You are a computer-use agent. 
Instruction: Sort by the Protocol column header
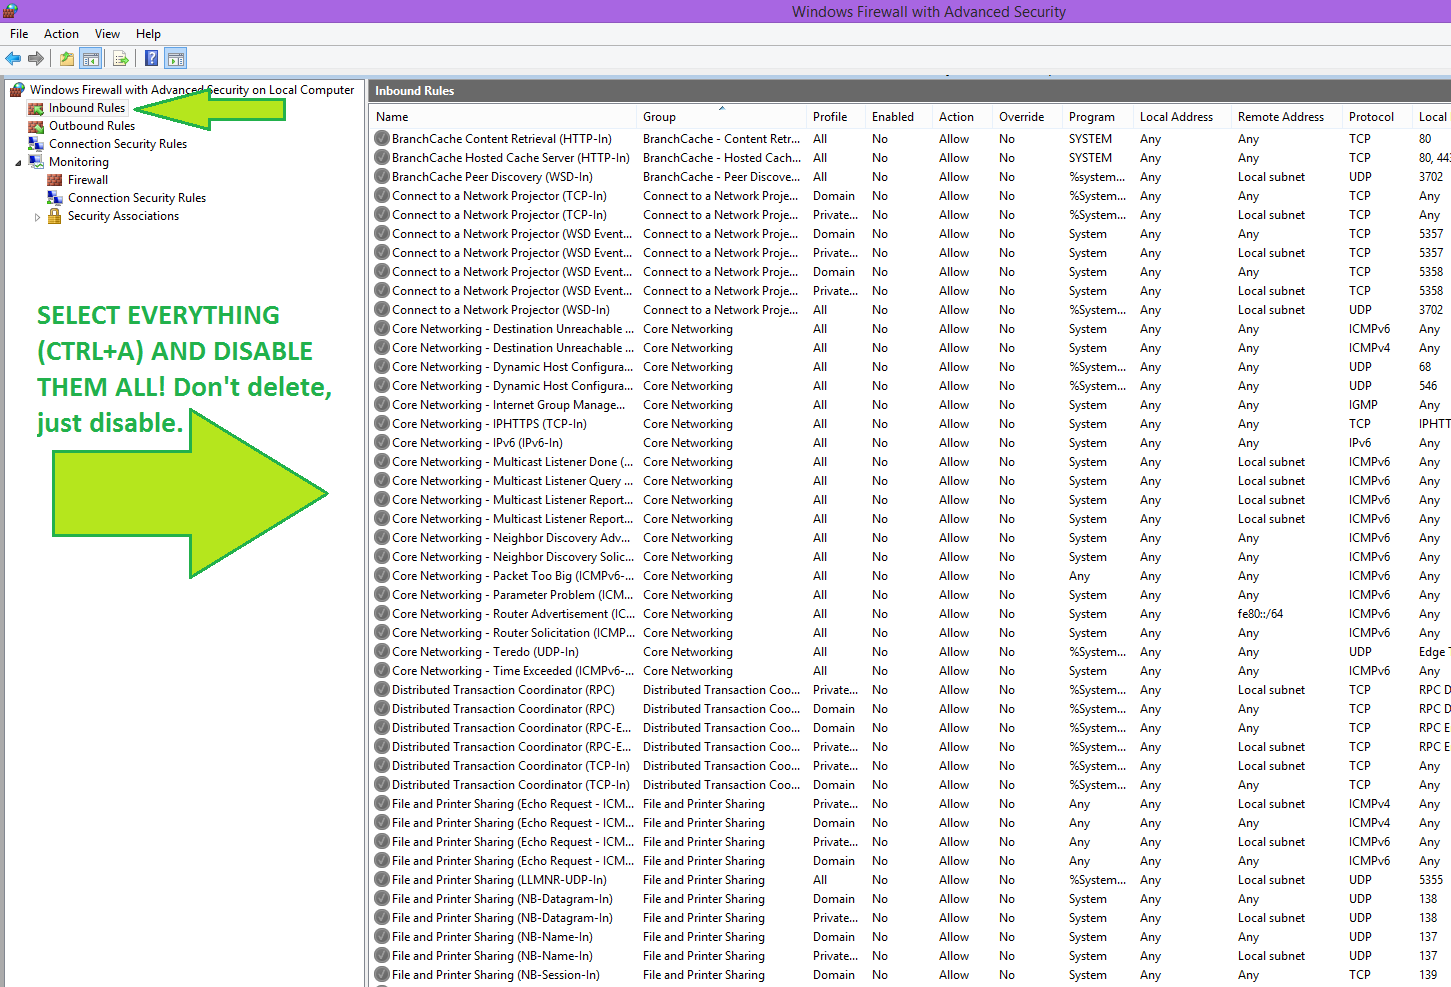pos(1376,117)
